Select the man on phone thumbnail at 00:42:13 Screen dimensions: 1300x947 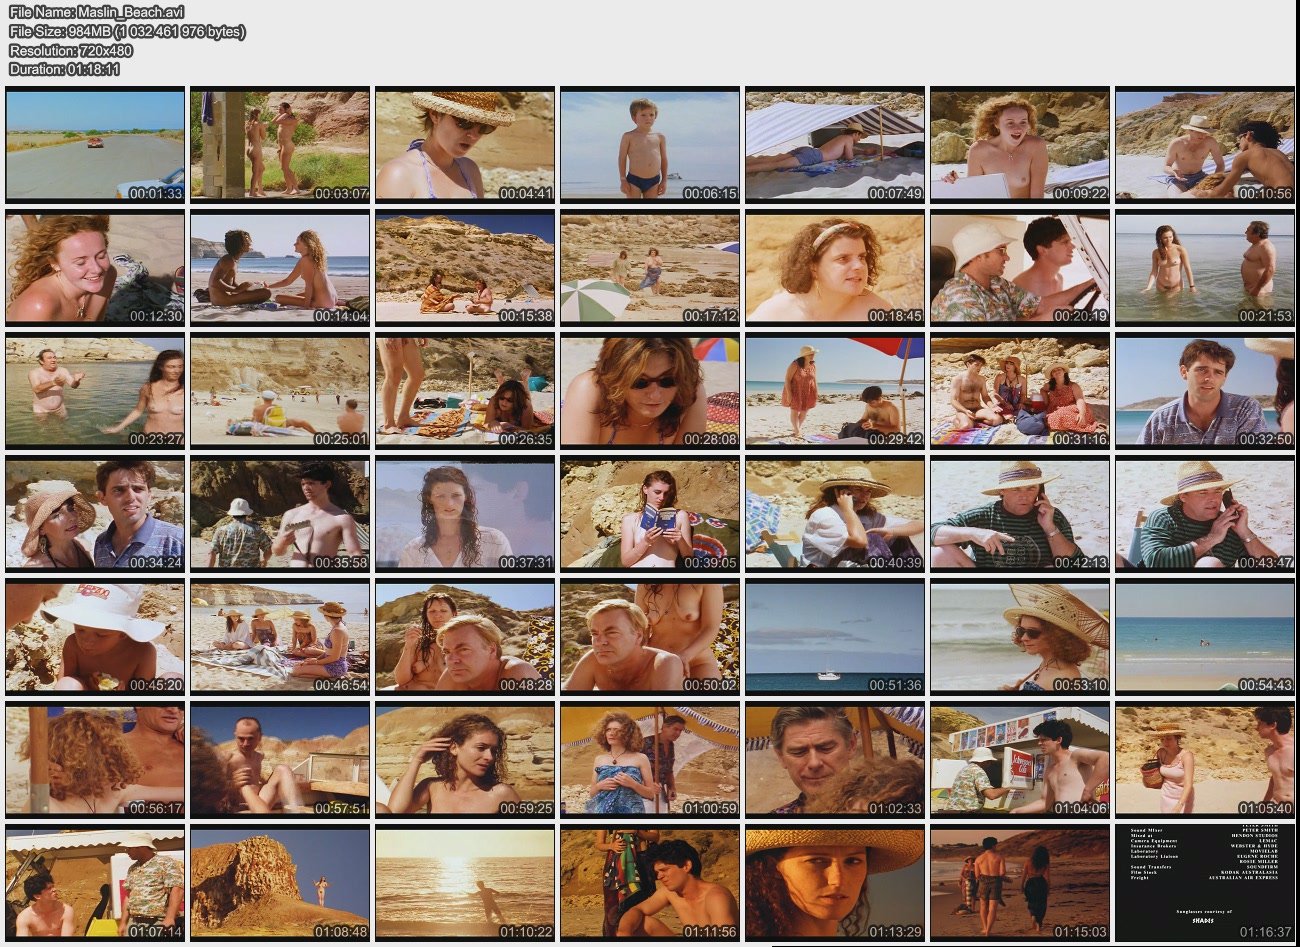coord(1020,514)
